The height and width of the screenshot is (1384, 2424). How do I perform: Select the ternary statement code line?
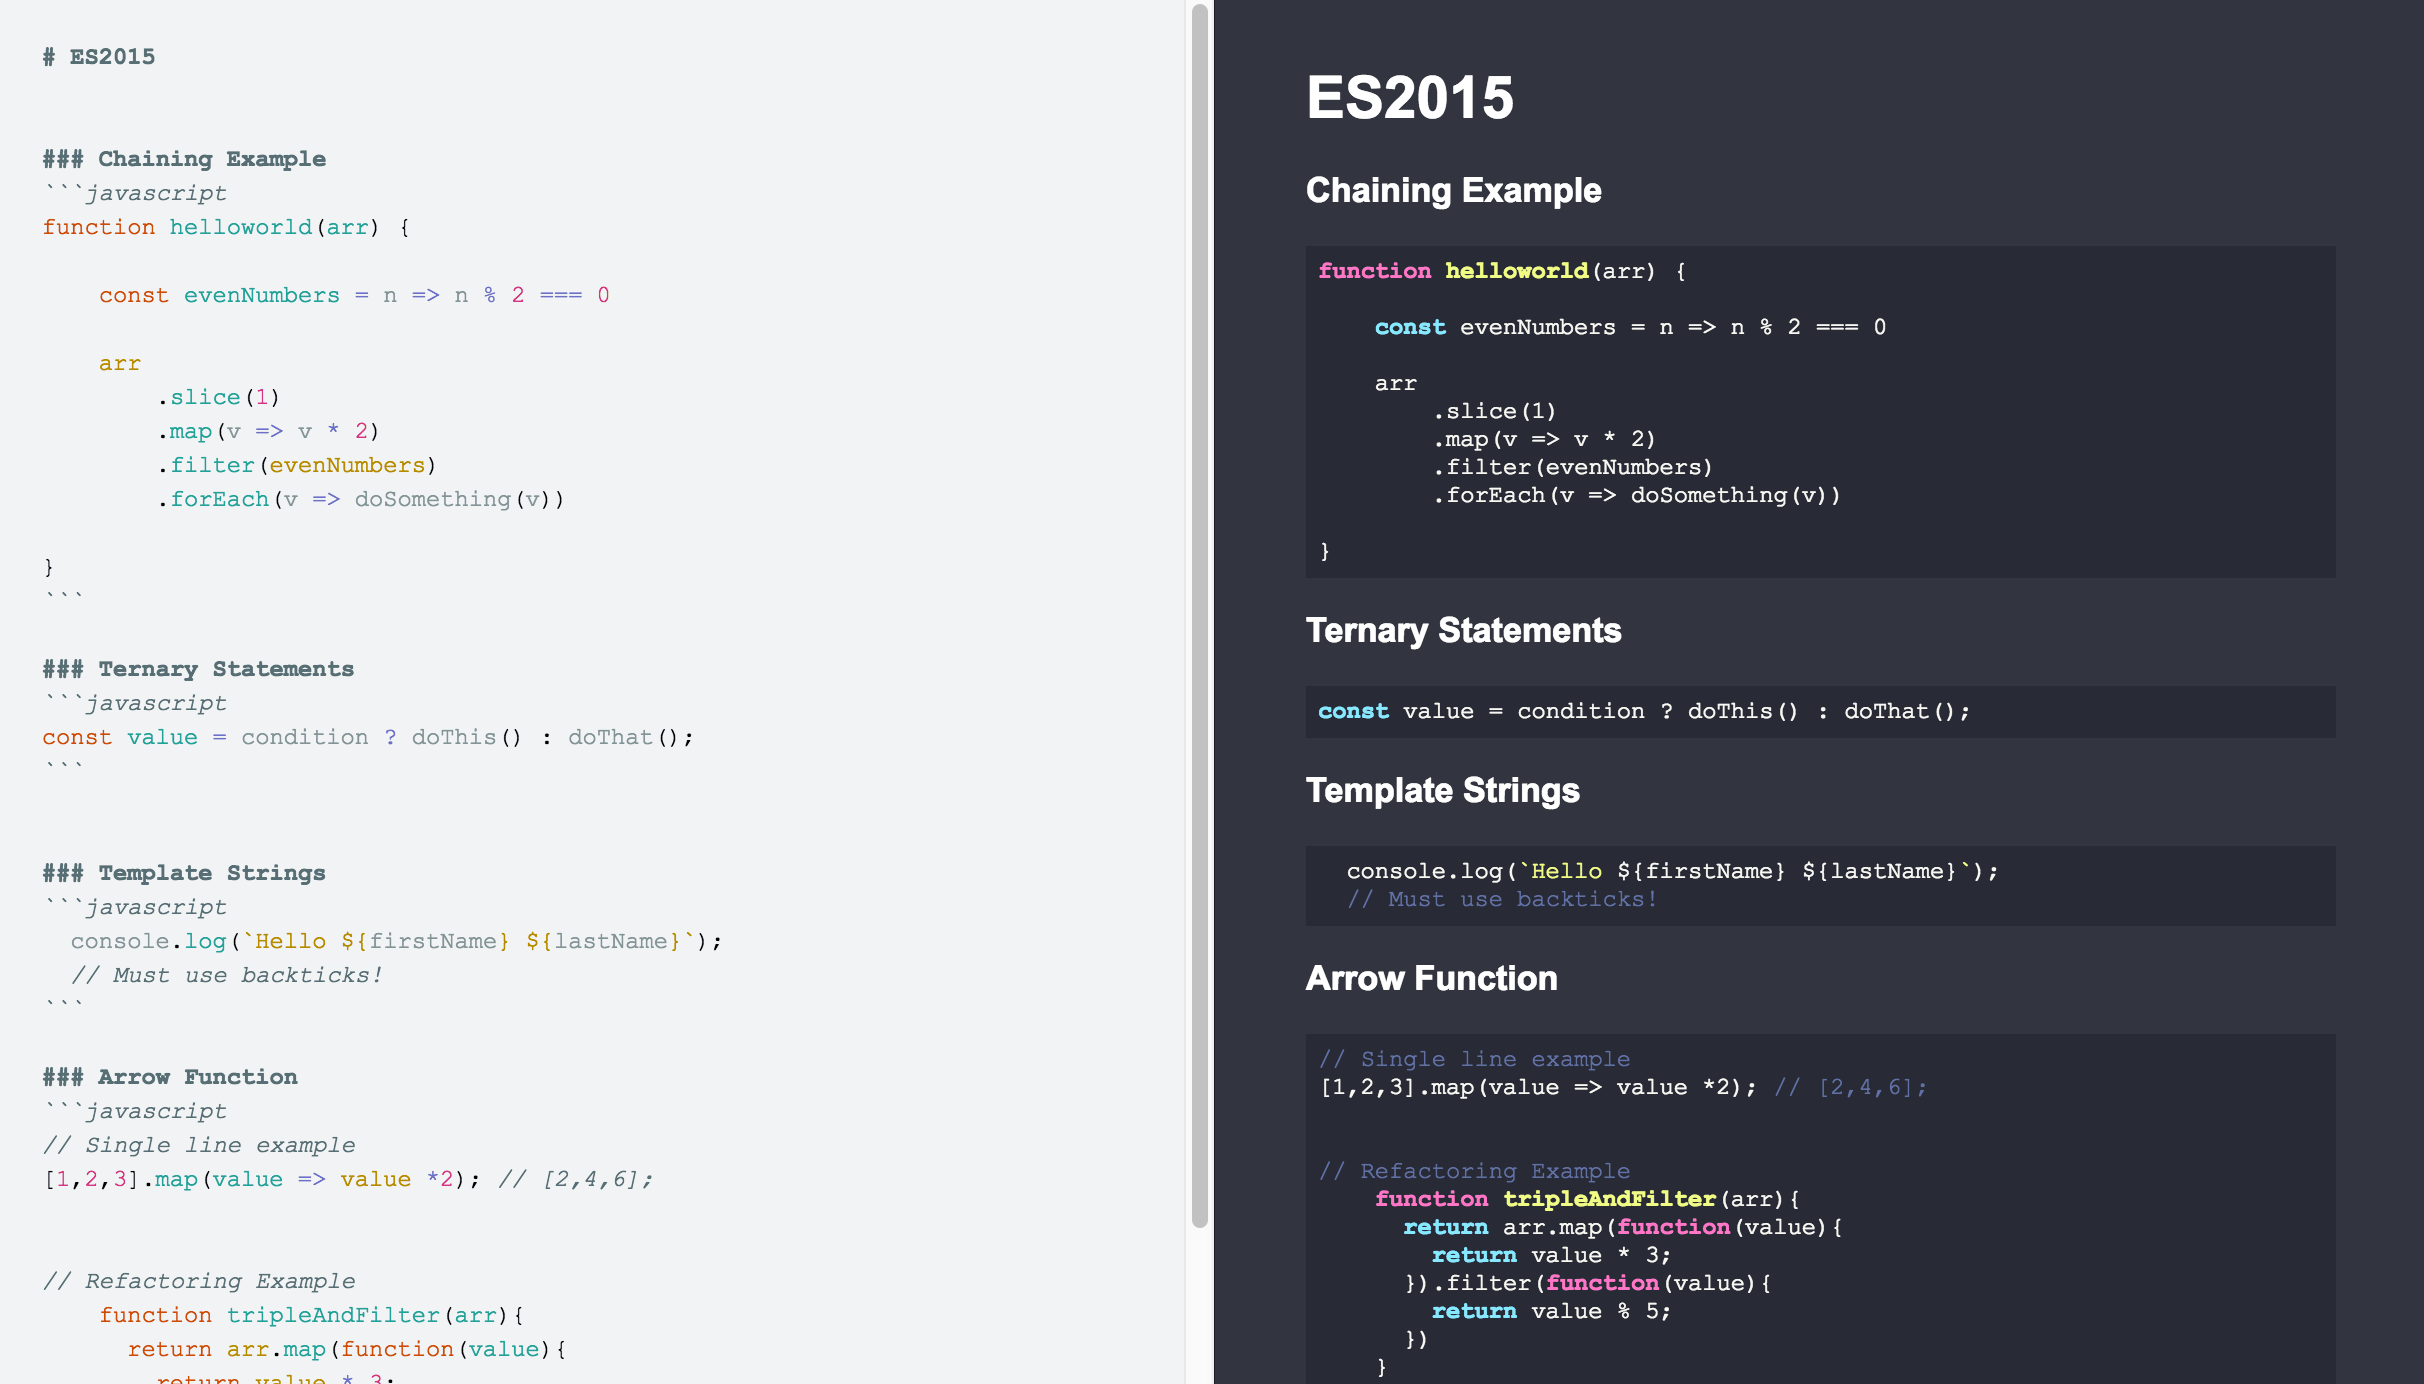[368, 737]
